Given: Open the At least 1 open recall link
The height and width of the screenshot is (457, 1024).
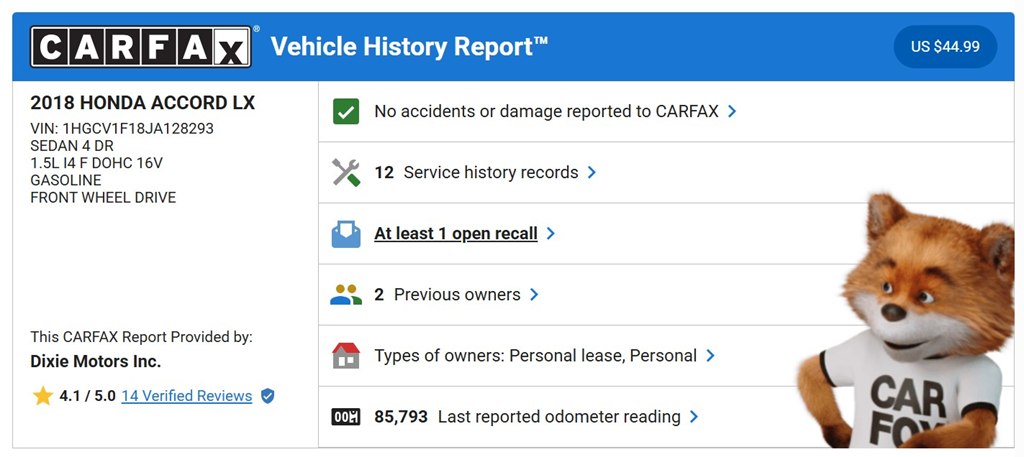Looking at the screenshot, I should click(456, 234).
